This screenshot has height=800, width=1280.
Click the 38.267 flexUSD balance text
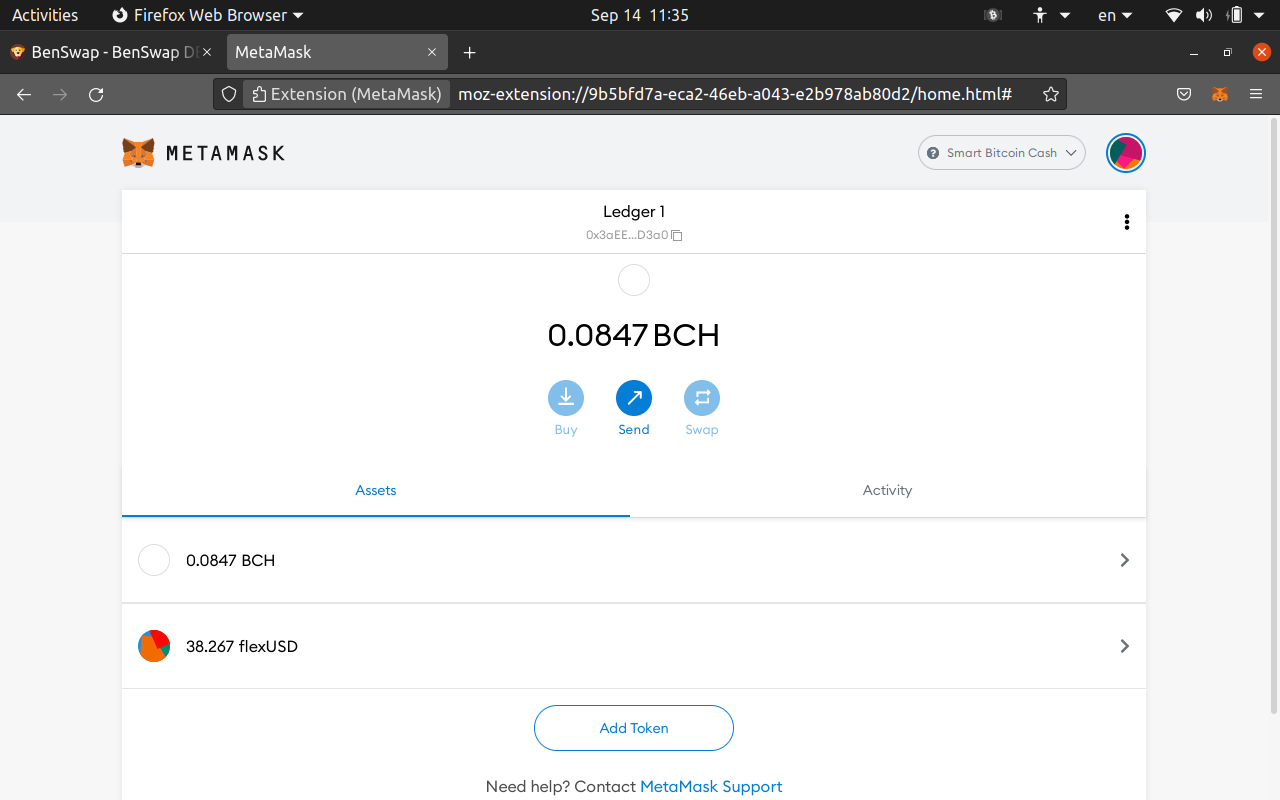coord(242,646)
